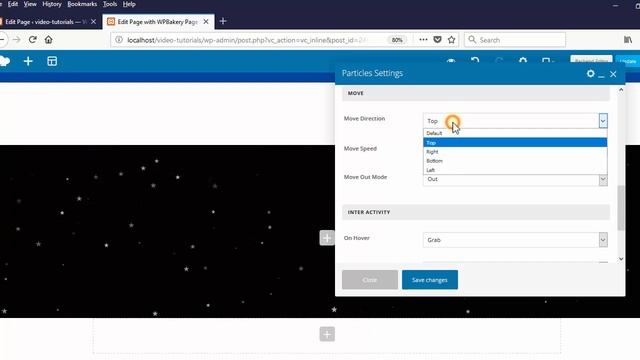Close the 'Edit Page ‹ video-tutorials' tab
The width and height of the screenshot is (640, 360).
[x=93, y=22]
